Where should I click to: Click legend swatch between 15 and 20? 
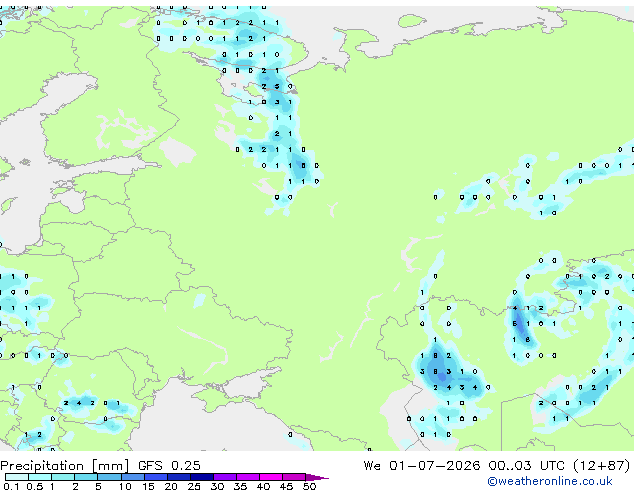[x=155, y=477]
